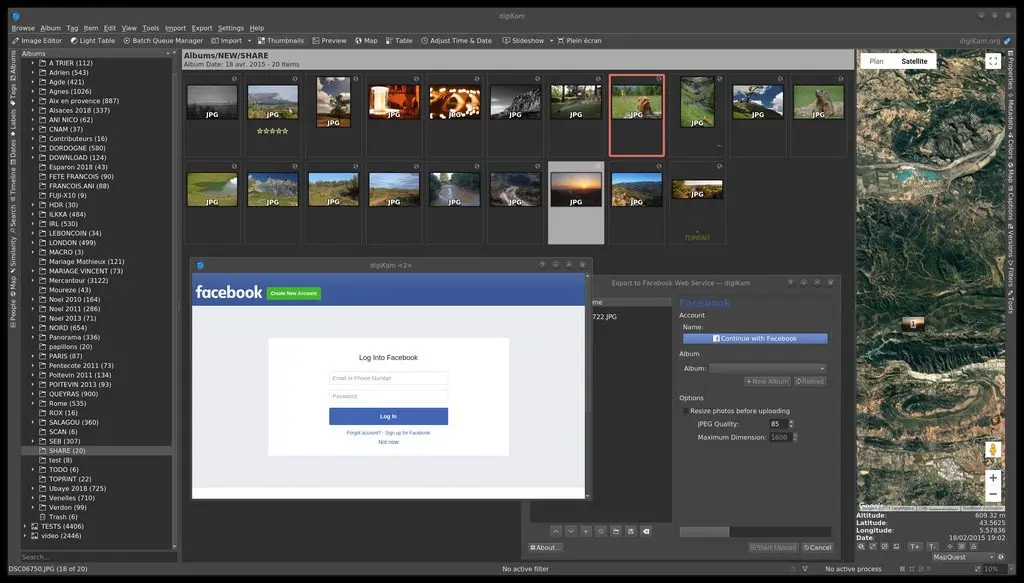Click the Not now link on Facebook login
The width and height of the screenshot is (1024, 583).
tap(388, 441)
